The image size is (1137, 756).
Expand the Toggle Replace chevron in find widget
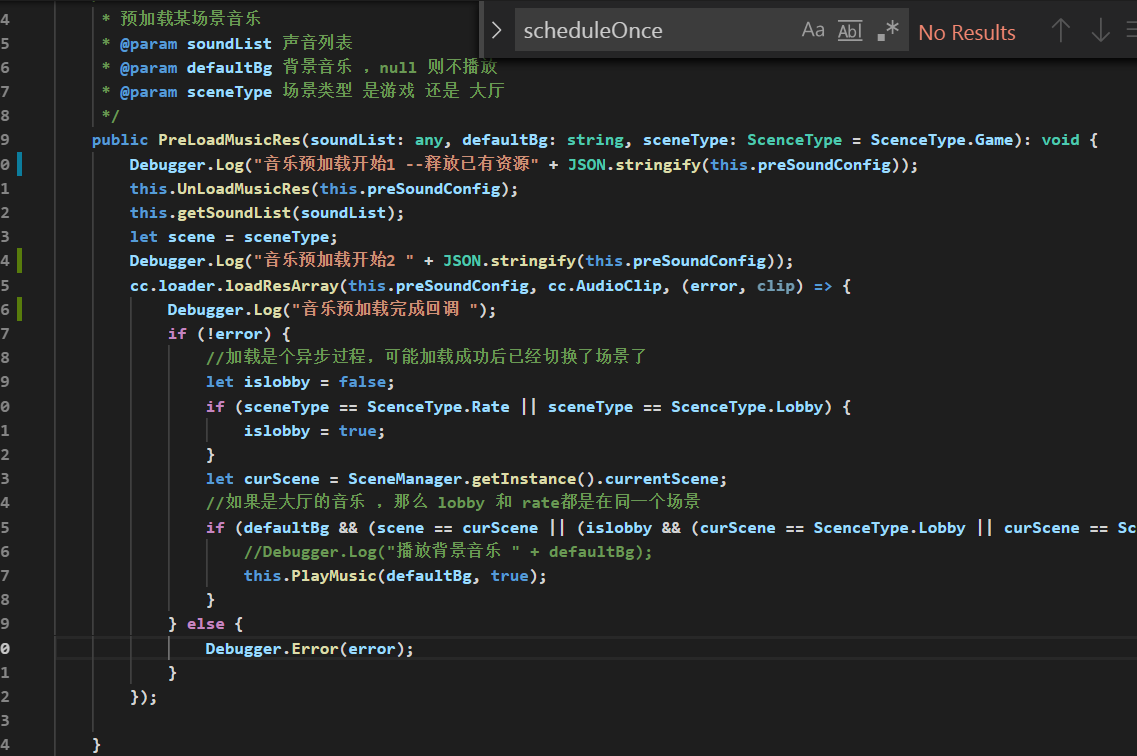tap(497, 30)
